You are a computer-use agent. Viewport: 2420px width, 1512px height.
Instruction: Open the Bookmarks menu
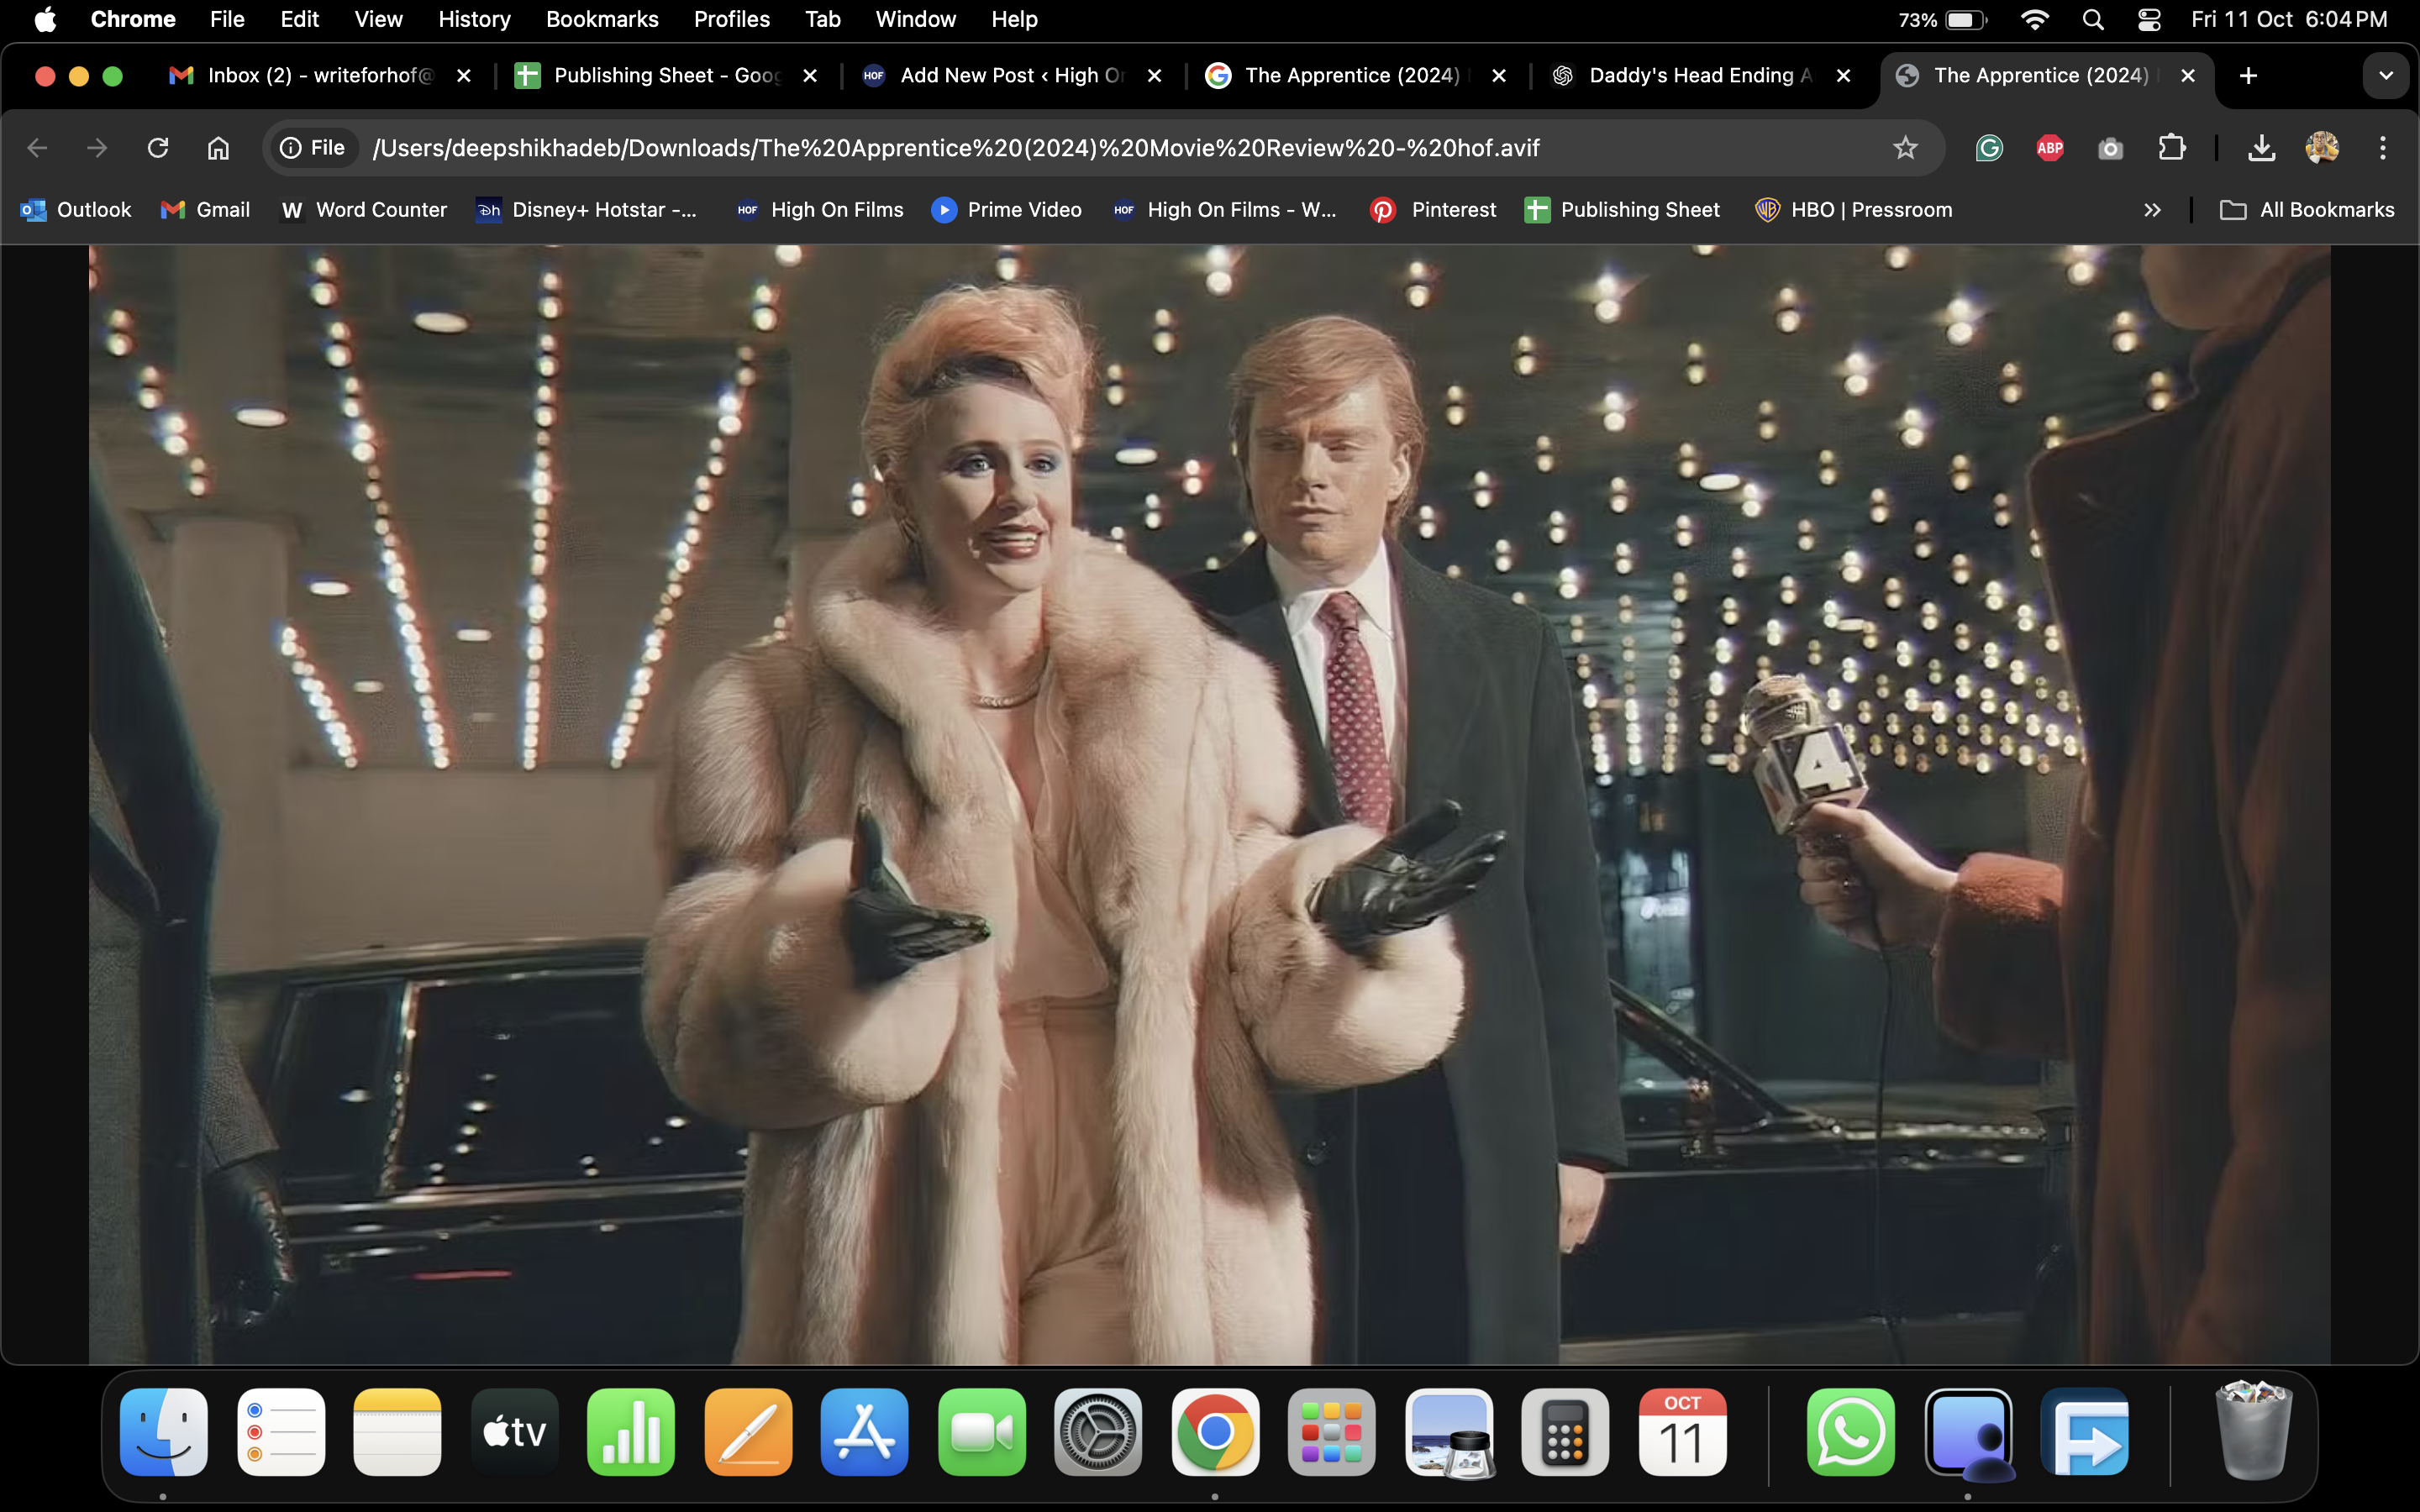point(602,20)
